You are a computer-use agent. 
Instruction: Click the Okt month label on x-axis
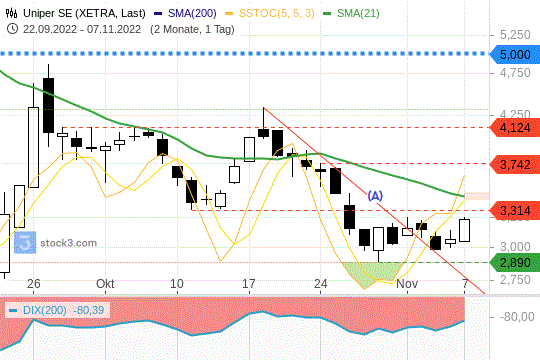(105, 284)
